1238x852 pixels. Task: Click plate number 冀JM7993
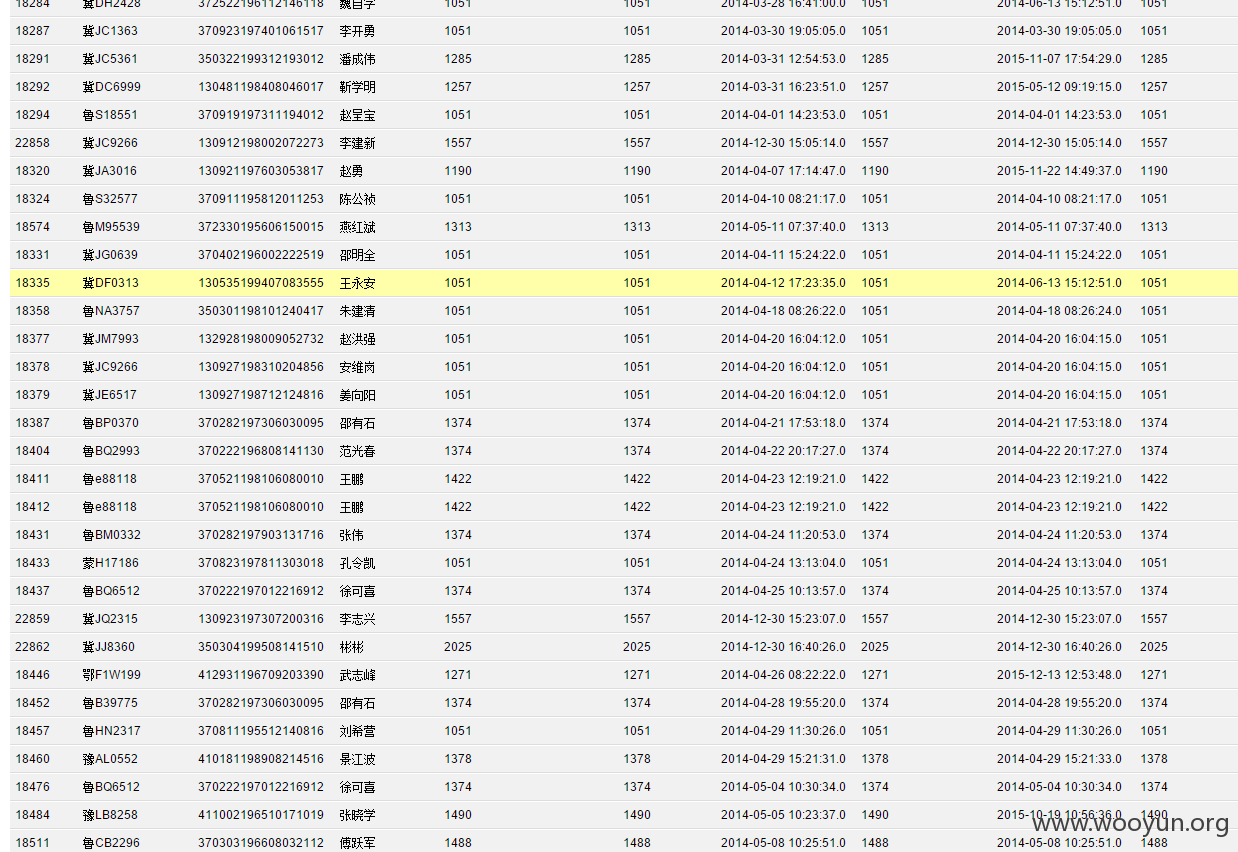111,339
